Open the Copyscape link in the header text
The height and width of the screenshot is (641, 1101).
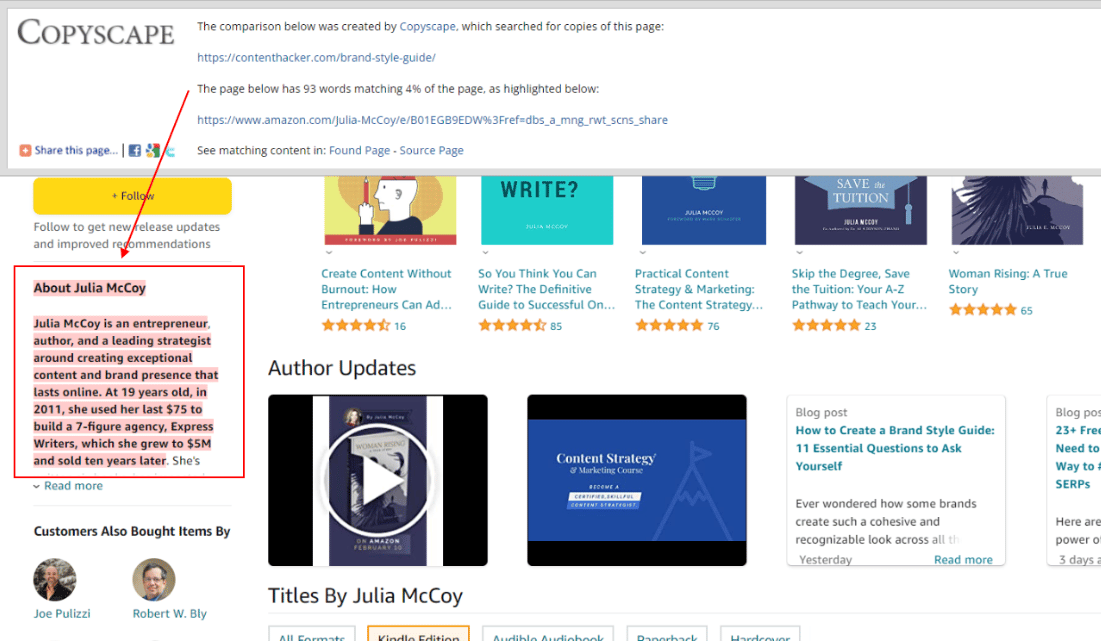pos(428,27)
